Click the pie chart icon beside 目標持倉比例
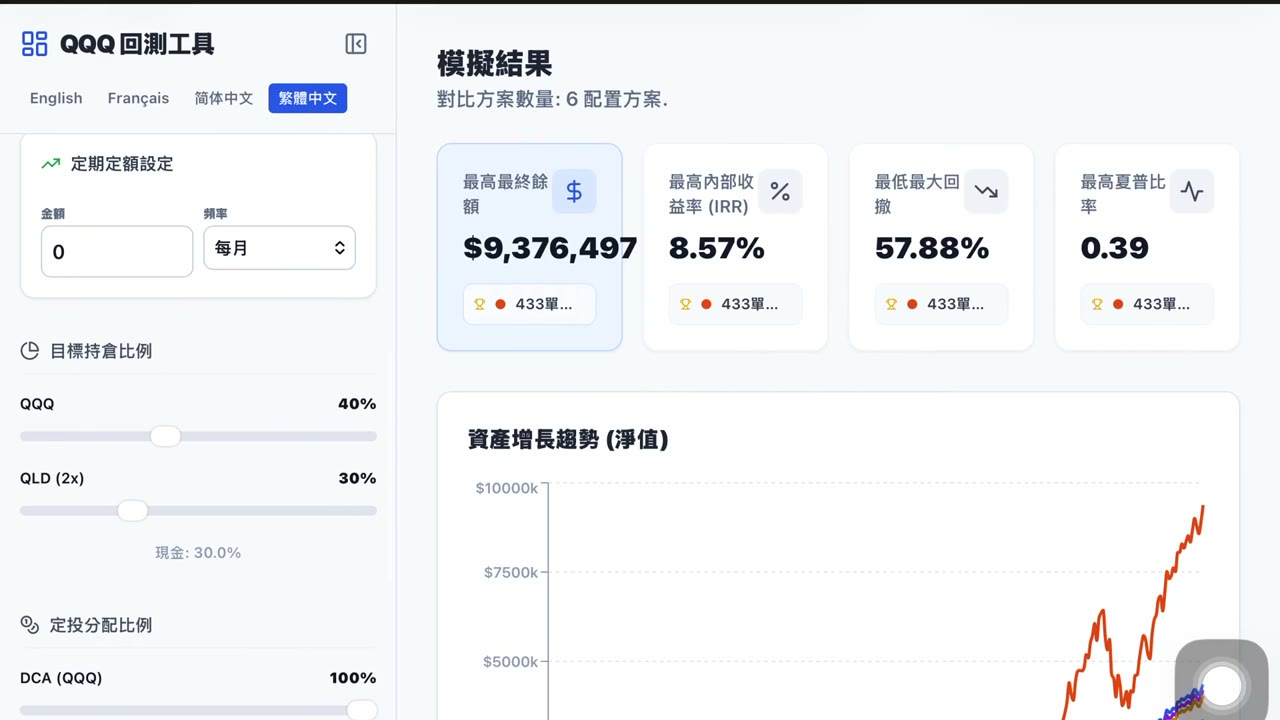The height and width of the screenshot is (720, 1280). coord(30,351)
